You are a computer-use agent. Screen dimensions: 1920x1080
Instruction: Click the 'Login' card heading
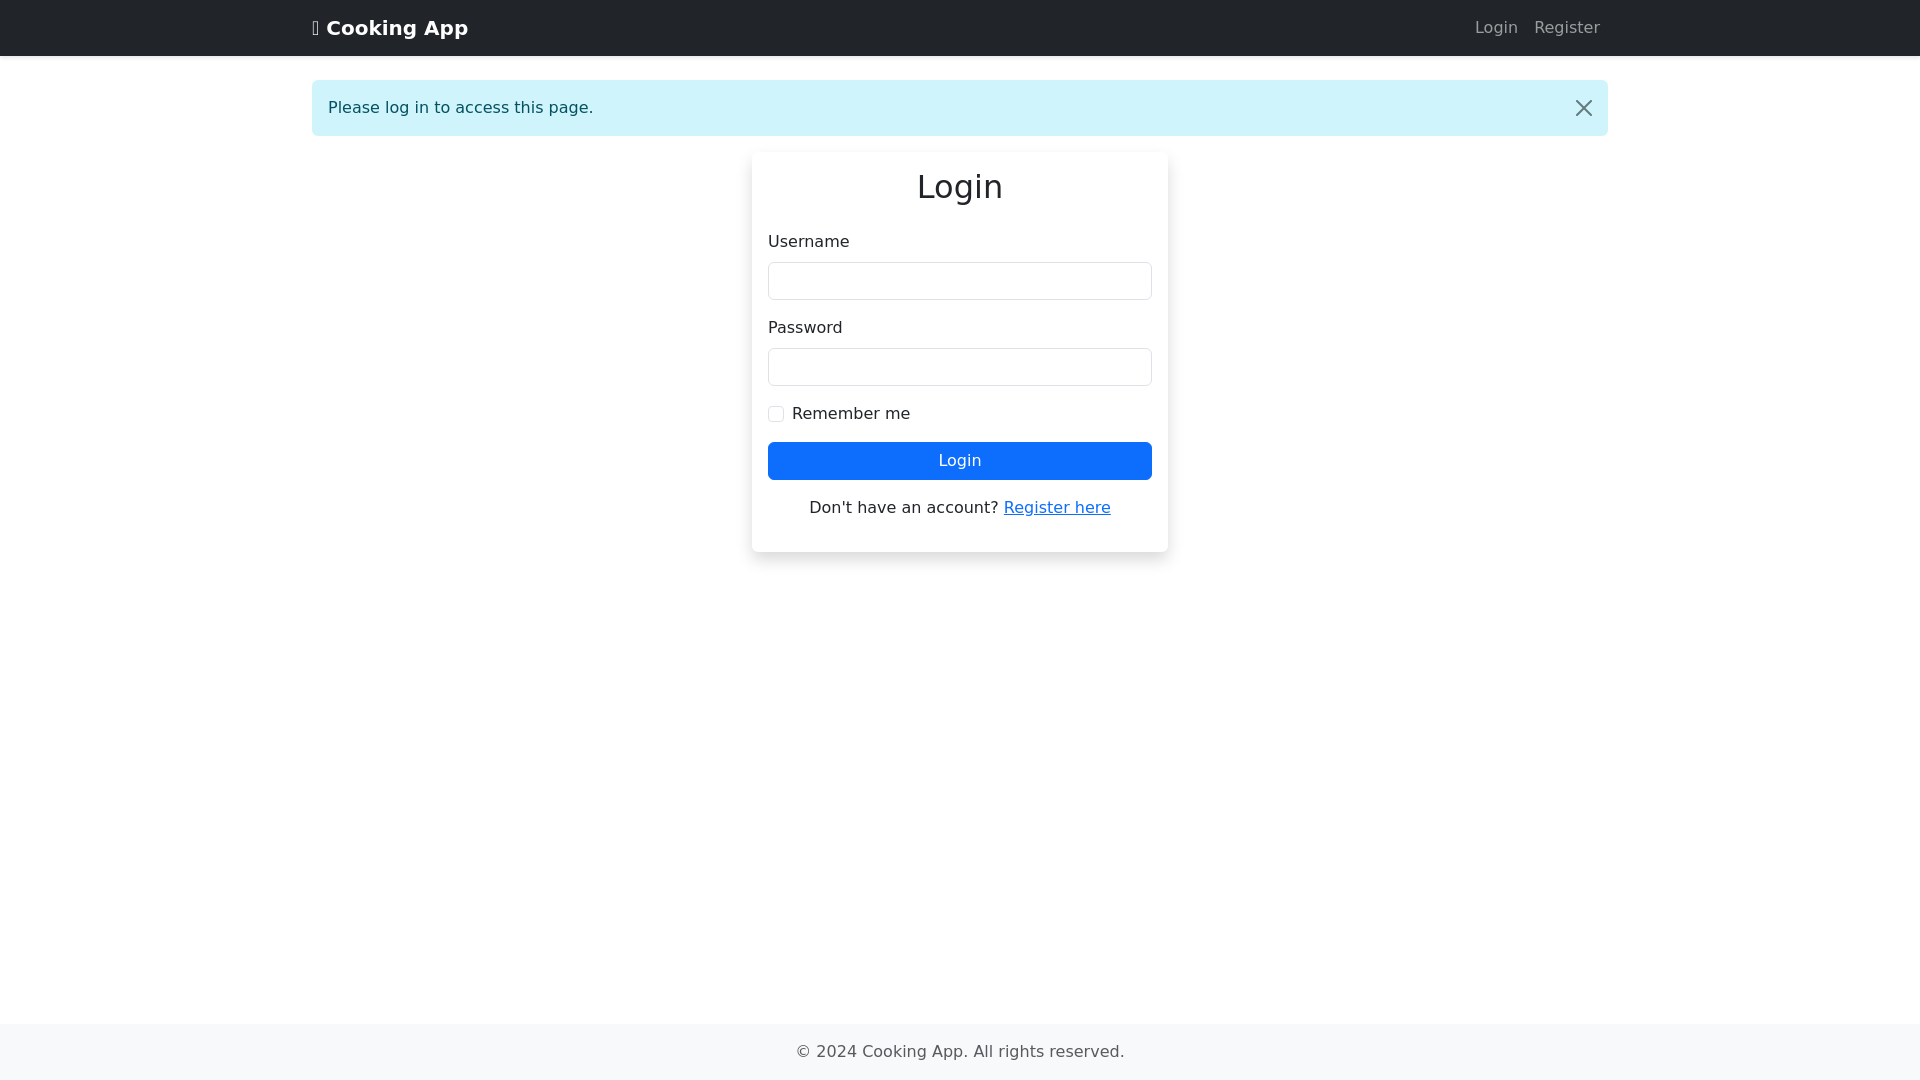(960, 187)
